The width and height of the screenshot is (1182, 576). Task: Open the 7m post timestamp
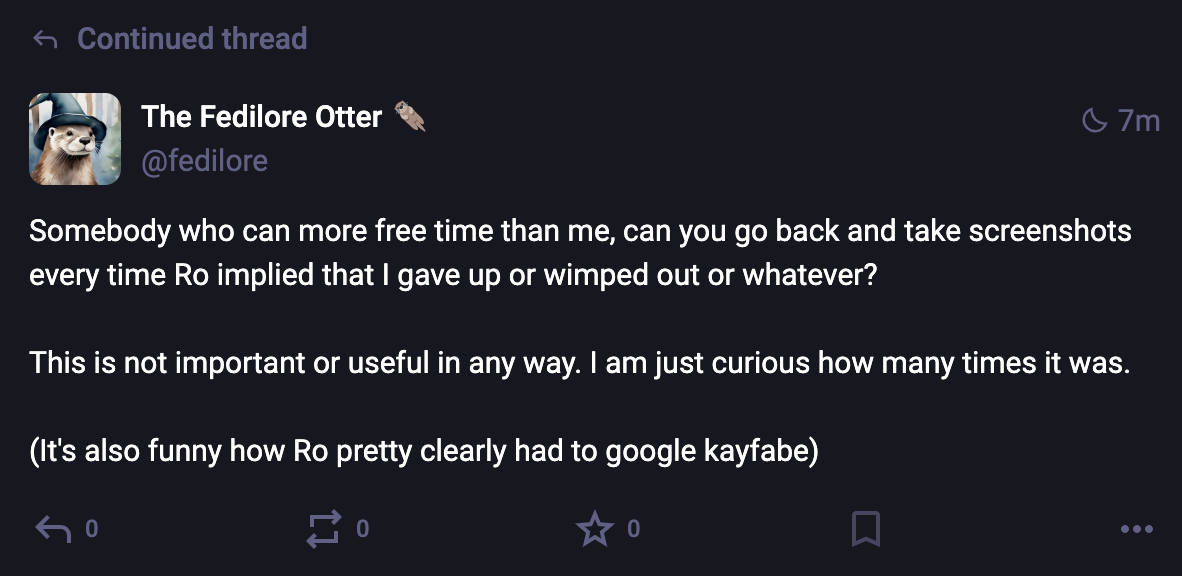[1139, 121]
